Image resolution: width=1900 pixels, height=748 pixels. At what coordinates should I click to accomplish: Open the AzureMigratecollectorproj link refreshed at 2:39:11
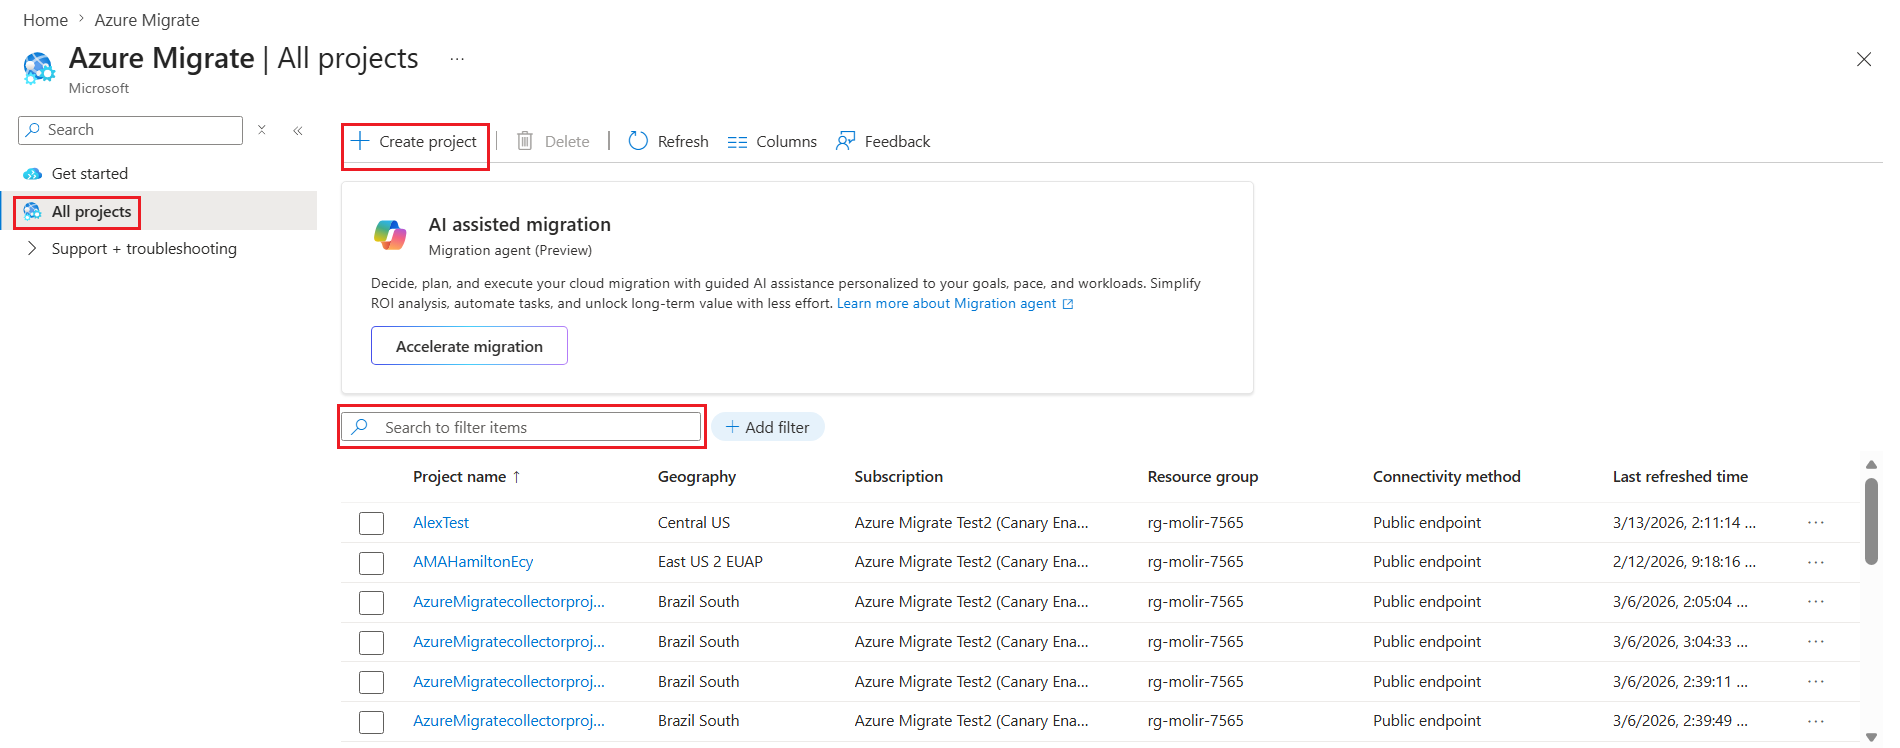point(509,682)
